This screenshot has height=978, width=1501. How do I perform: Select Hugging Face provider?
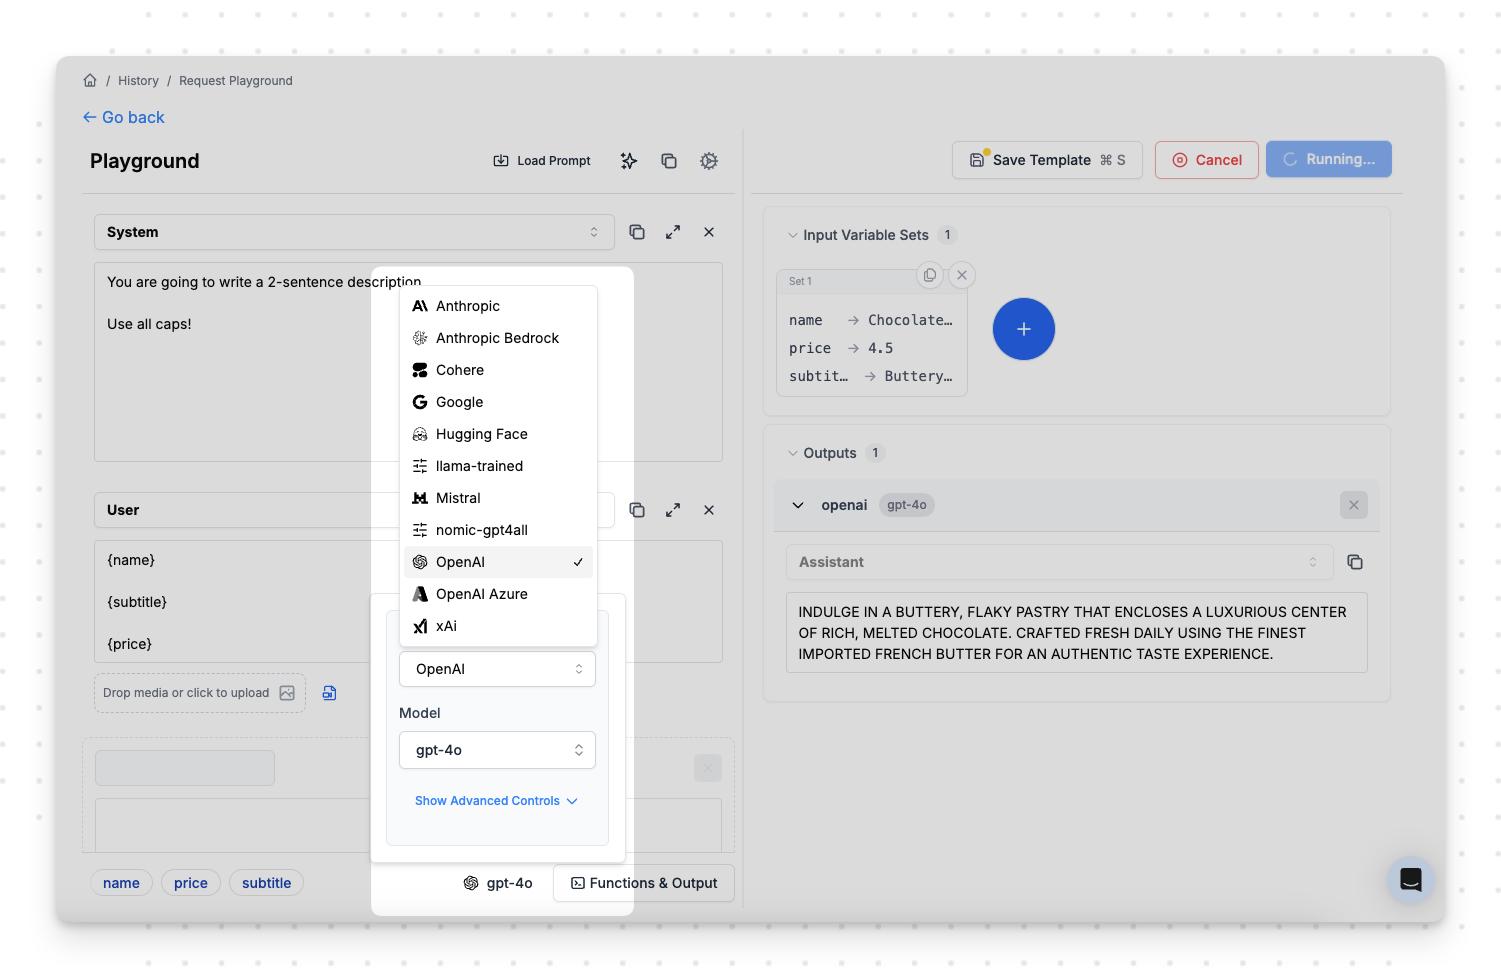click(498, 434)
